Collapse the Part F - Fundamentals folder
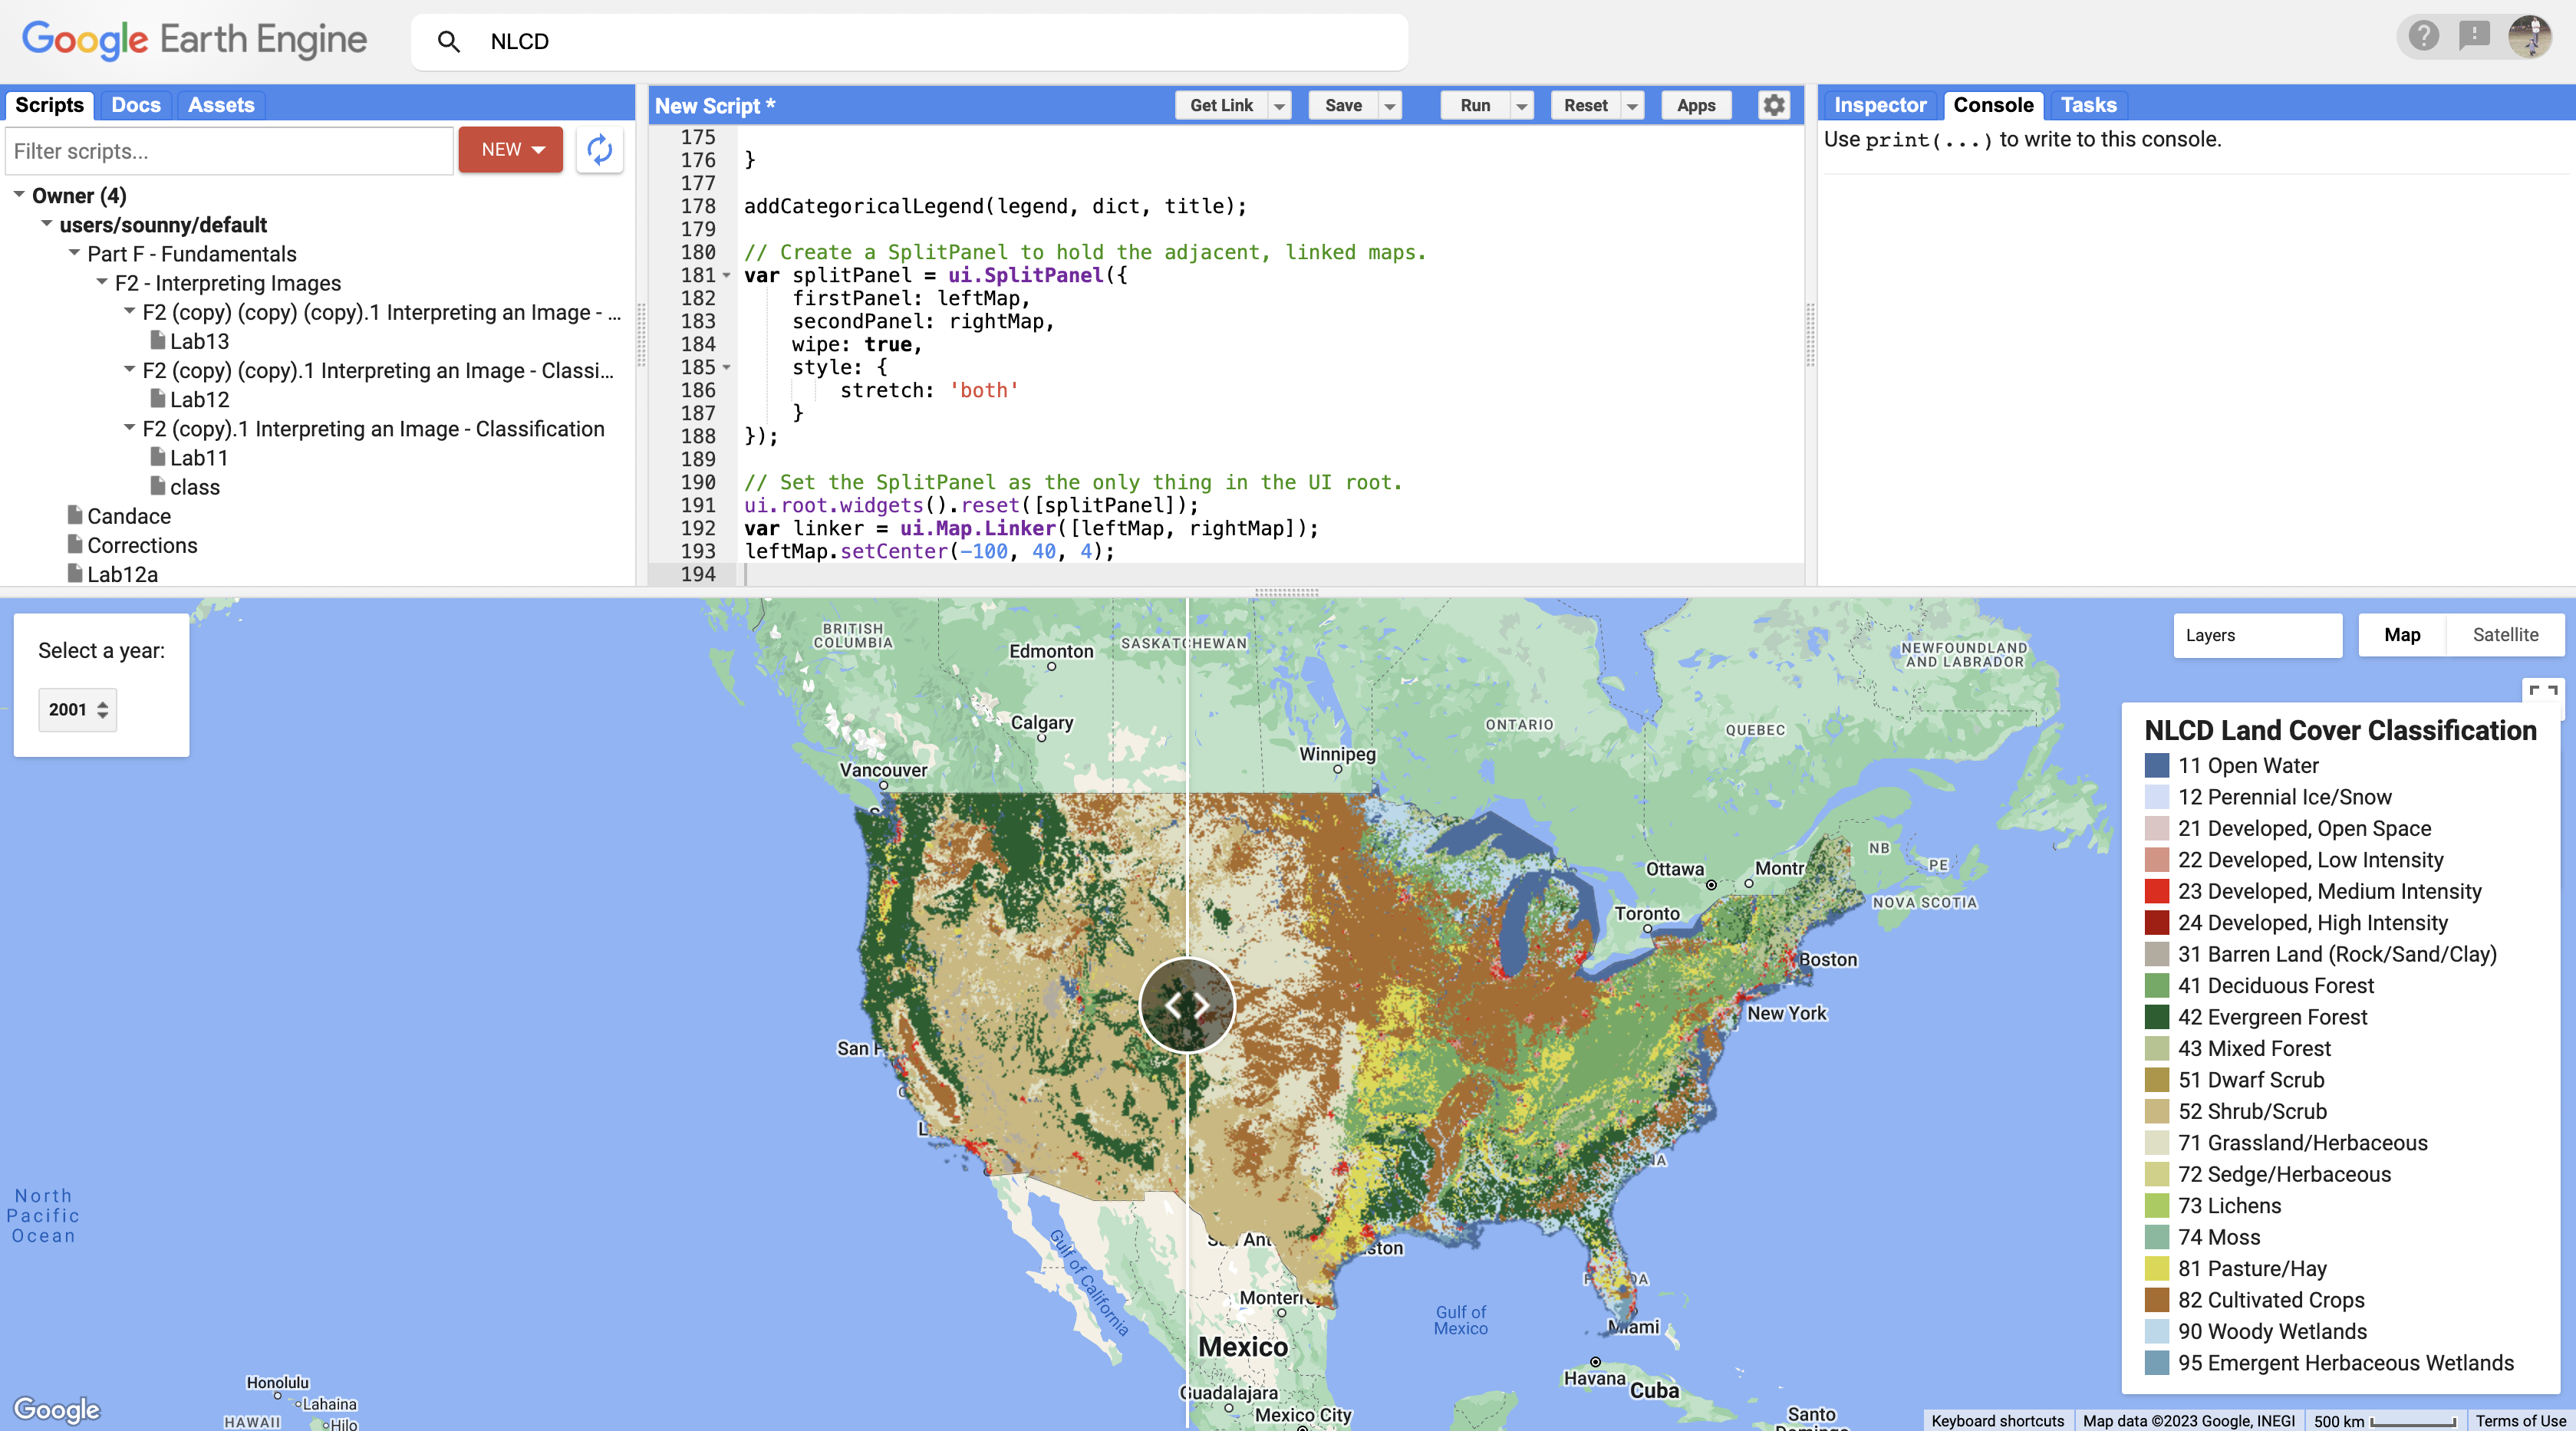This screenshot has height=1431, width=2576. pyautogui.click(x=73, y=254)
